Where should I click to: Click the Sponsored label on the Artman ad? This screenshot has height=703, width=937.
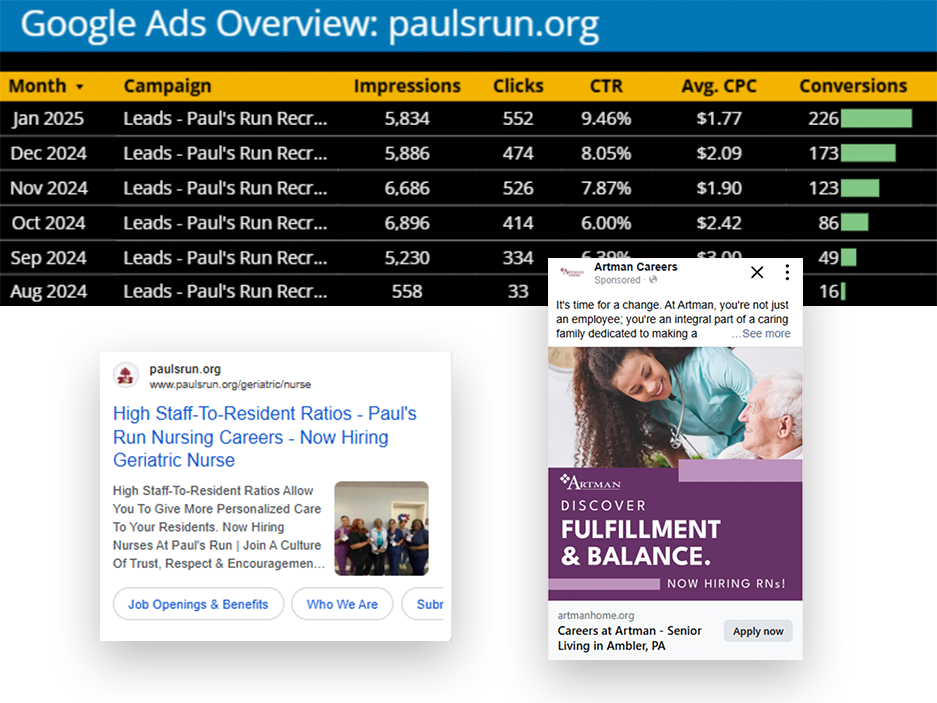[x=617, y=280]
